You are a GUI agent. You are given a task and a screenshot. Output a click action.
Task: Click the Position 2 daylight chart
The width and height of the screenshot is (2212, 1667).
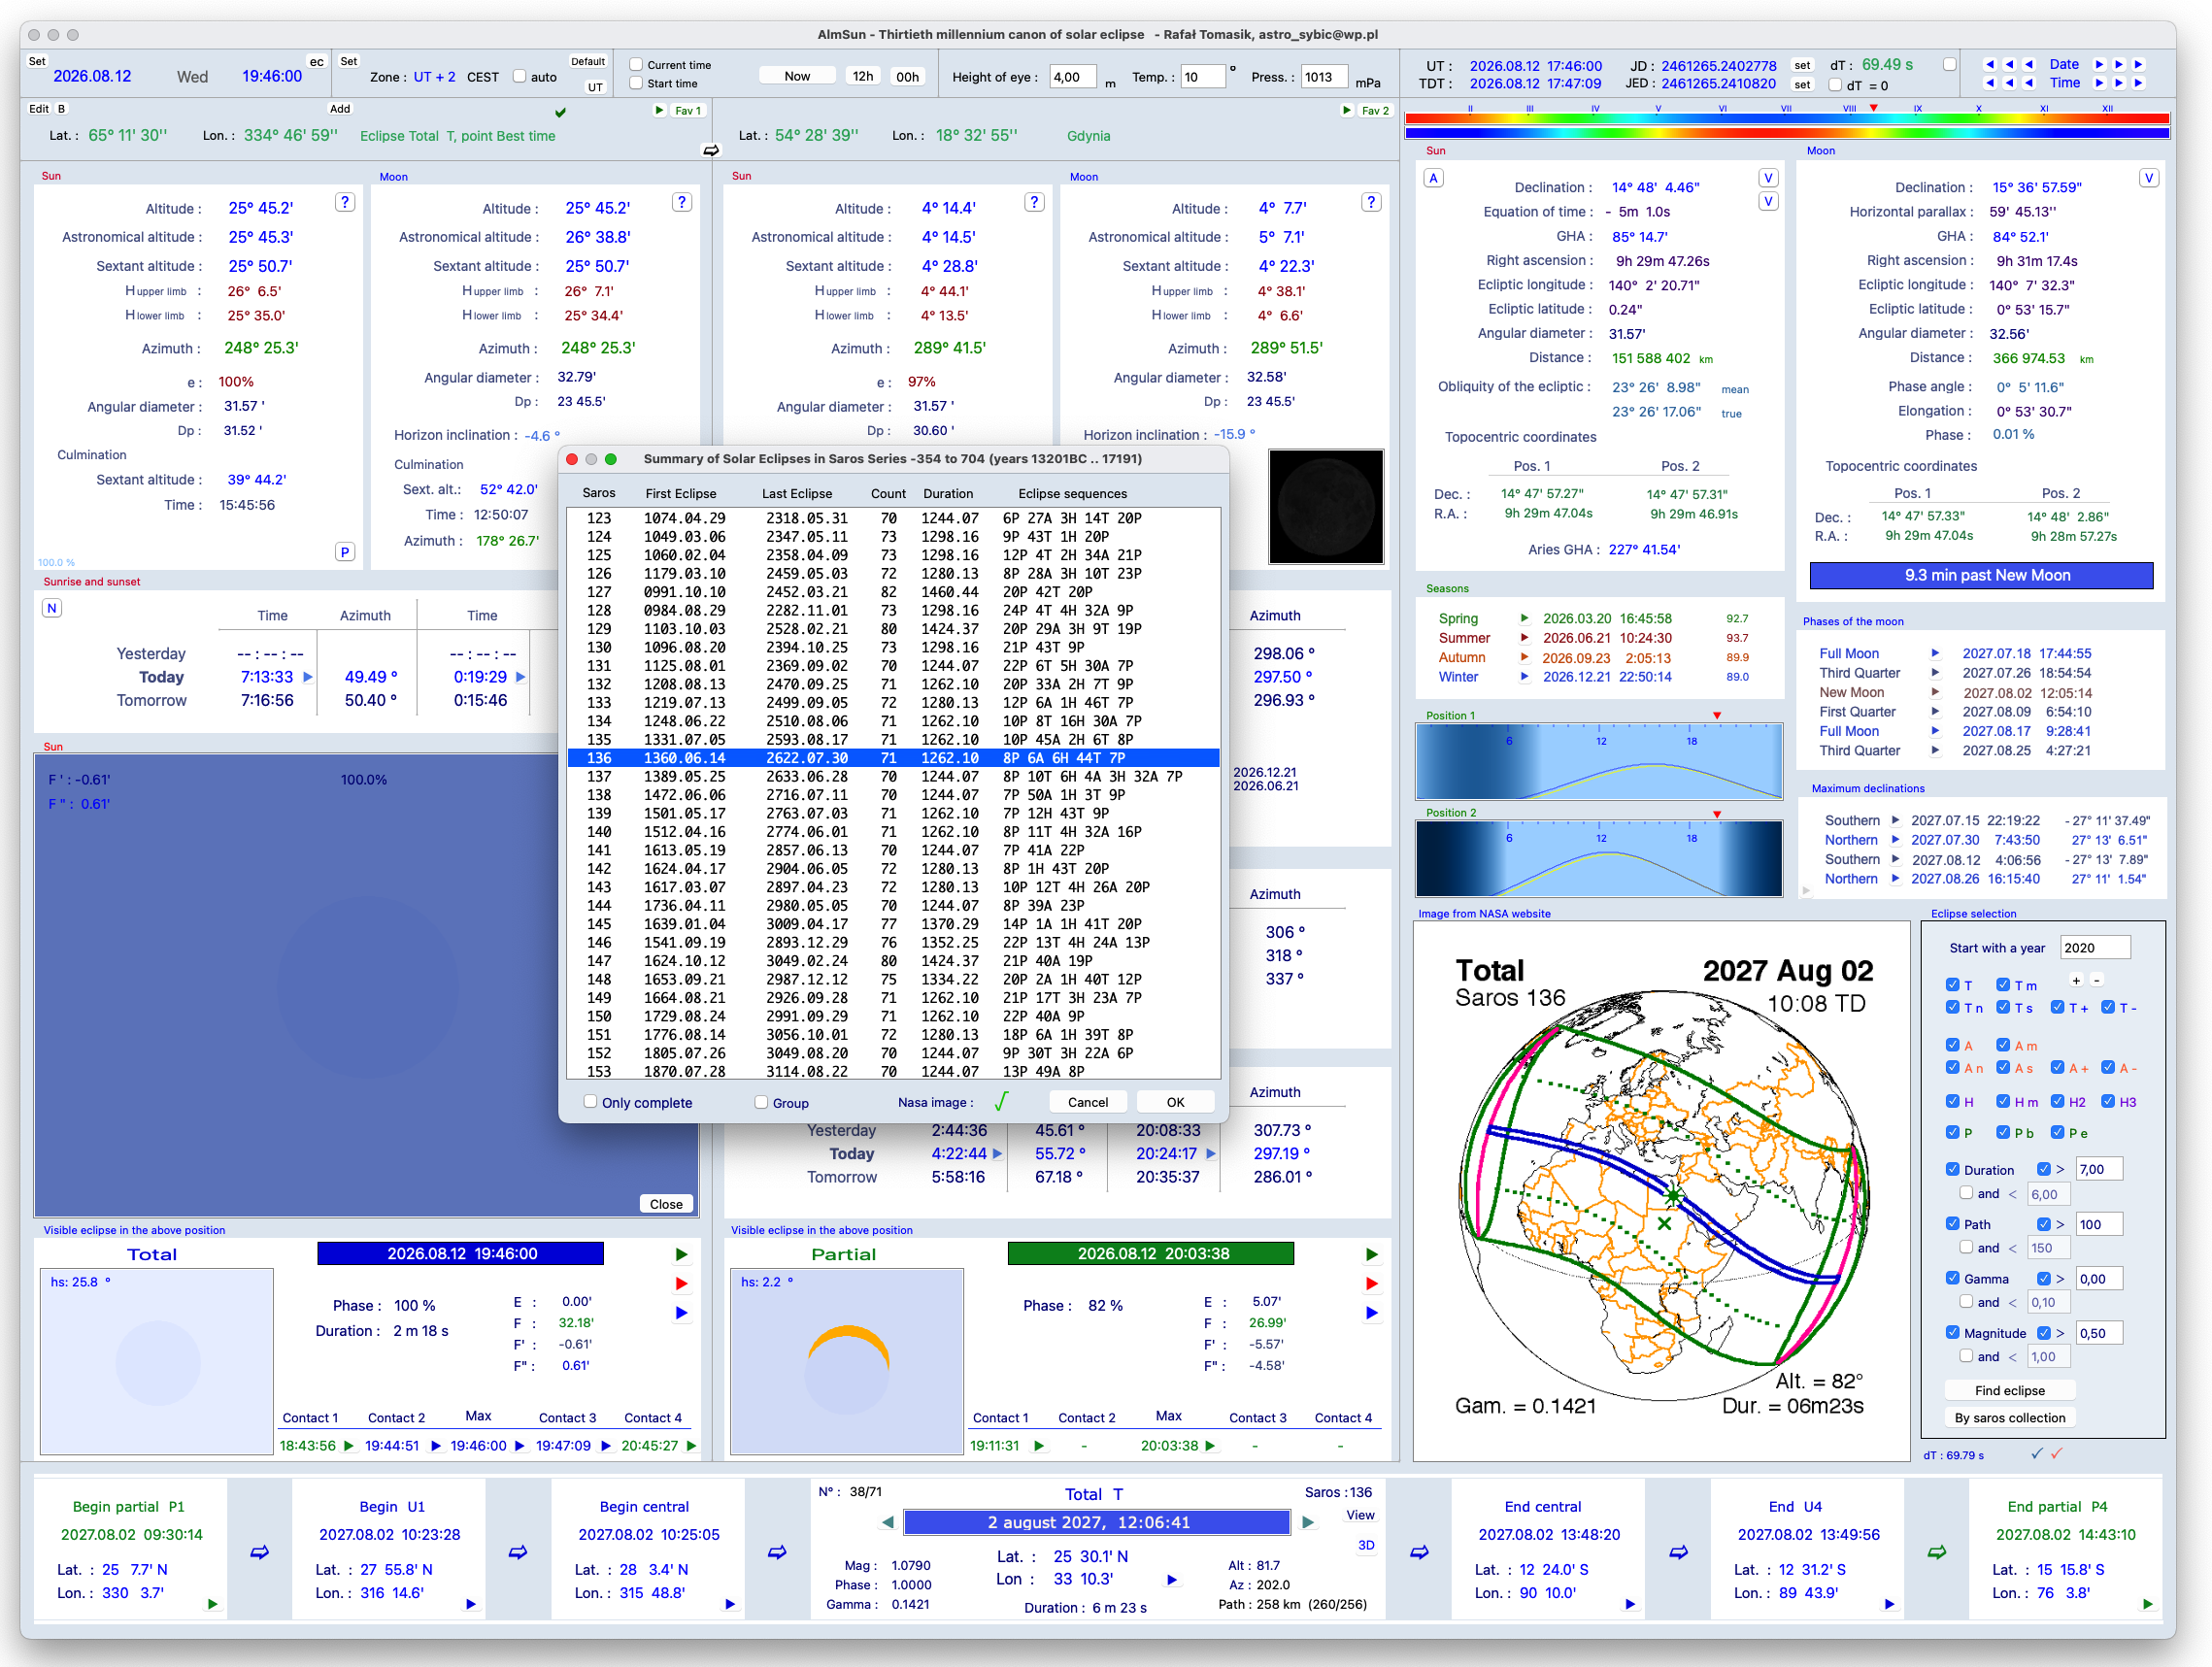click(x=1599, y=859)
